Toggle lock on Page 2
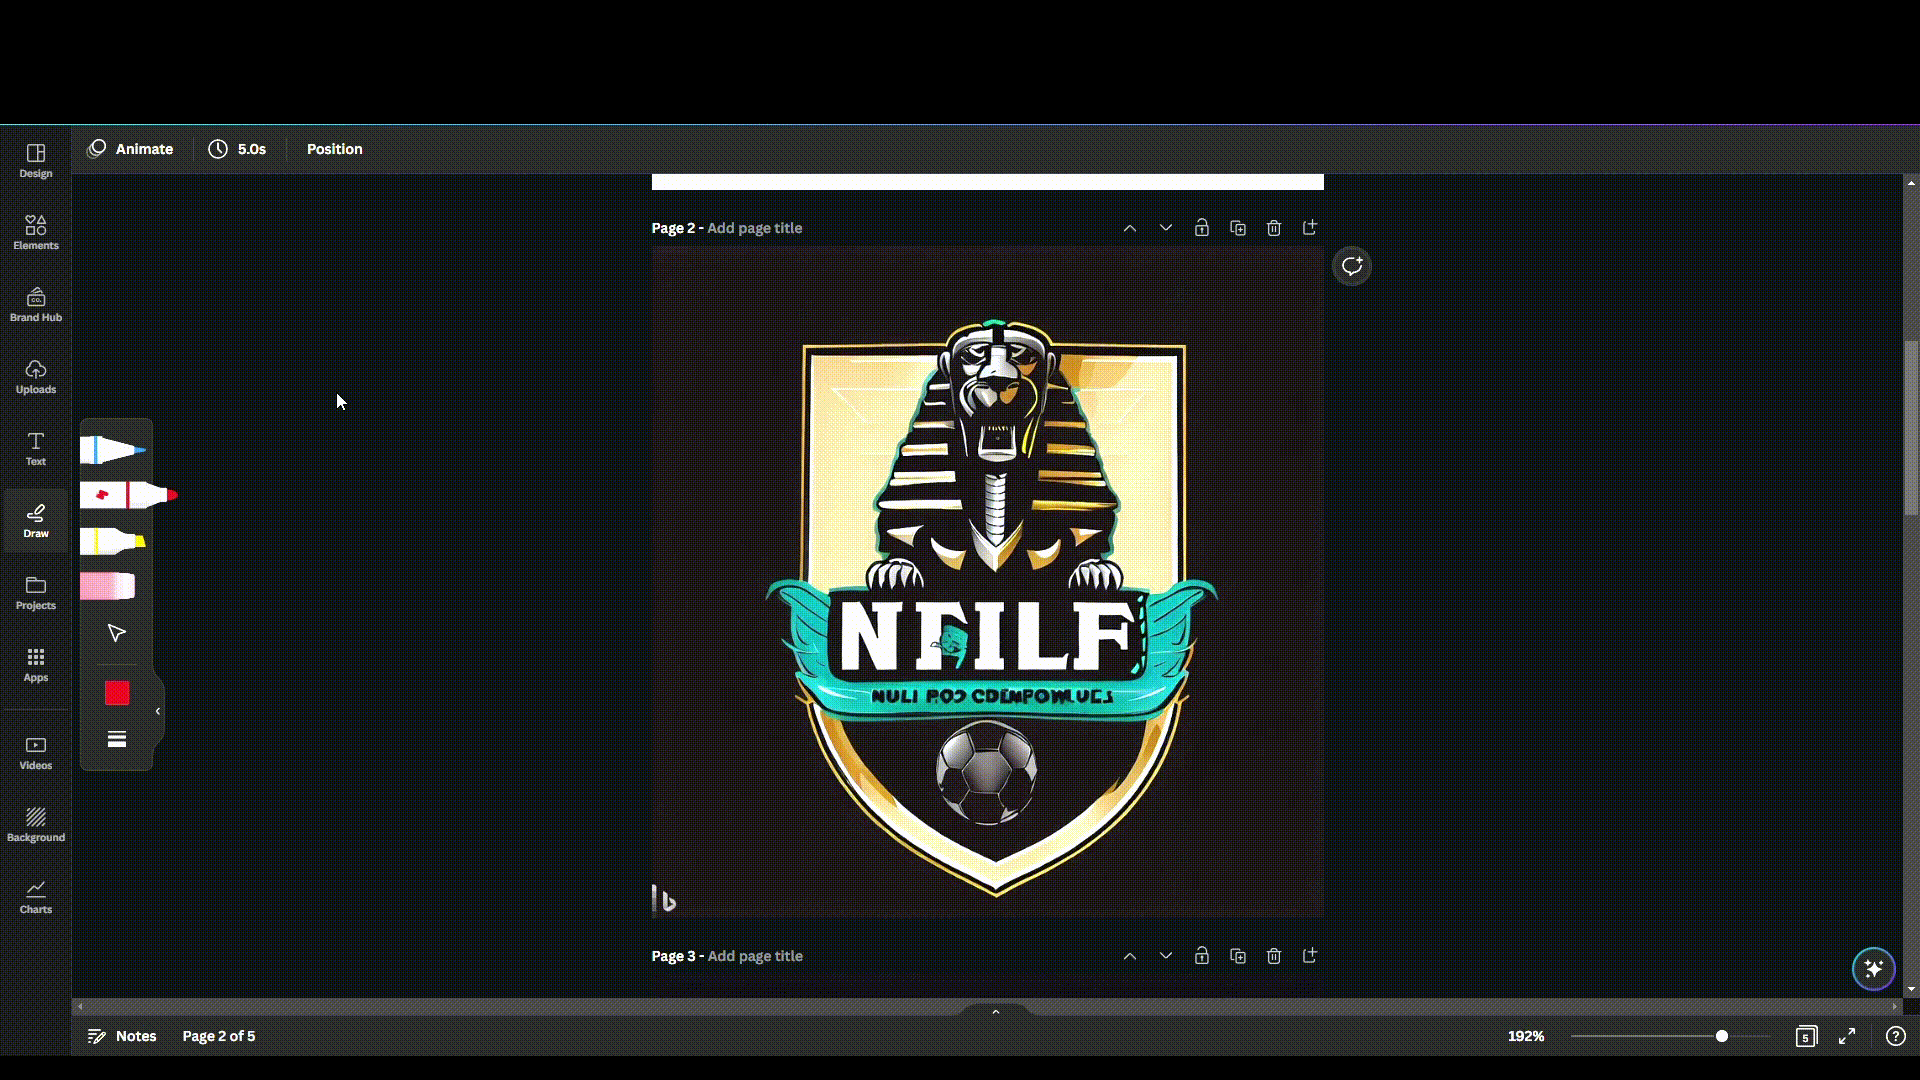 click(1201, 228)
